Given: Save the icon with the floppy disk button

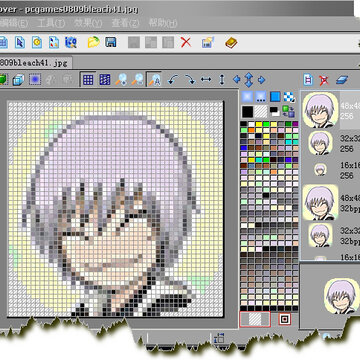Looking at the screenshot, I should [111, 42].
